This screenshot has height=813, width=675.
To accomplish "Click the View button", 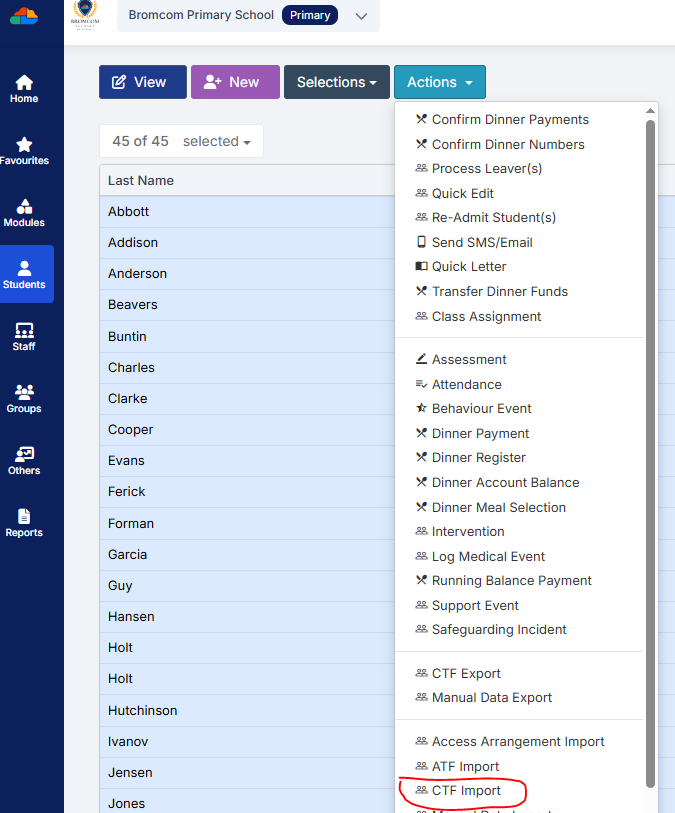I will 142,82.
